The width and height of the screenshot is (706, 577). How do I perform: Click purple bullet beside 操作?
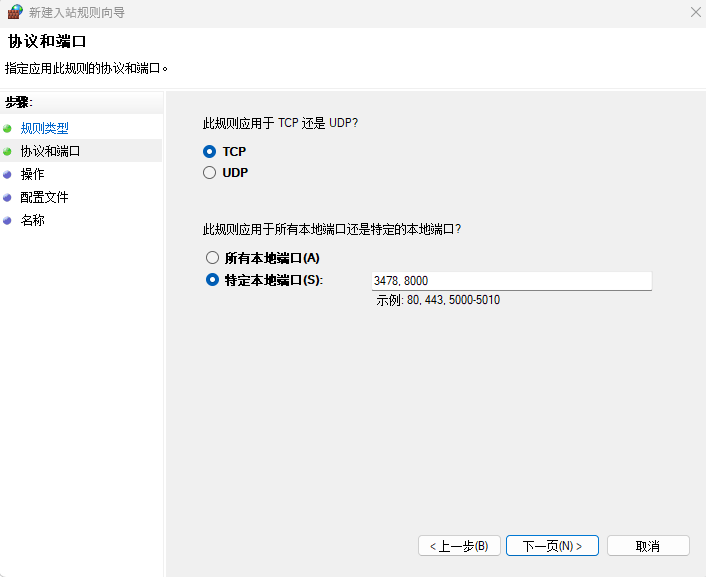click(x=7, y=174)
